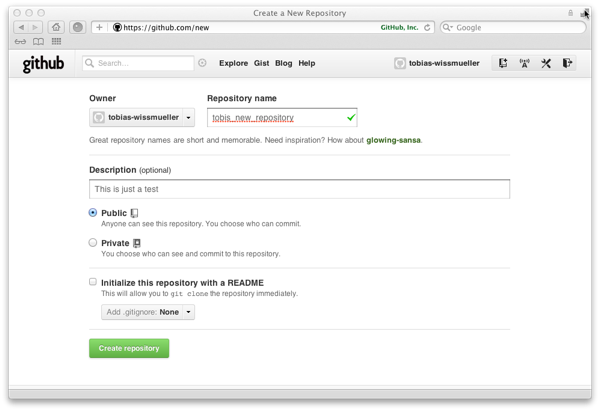Open the Owner dropdown tobias-wissmueller
The image size is (600, 411).
(x=142, y=117)
